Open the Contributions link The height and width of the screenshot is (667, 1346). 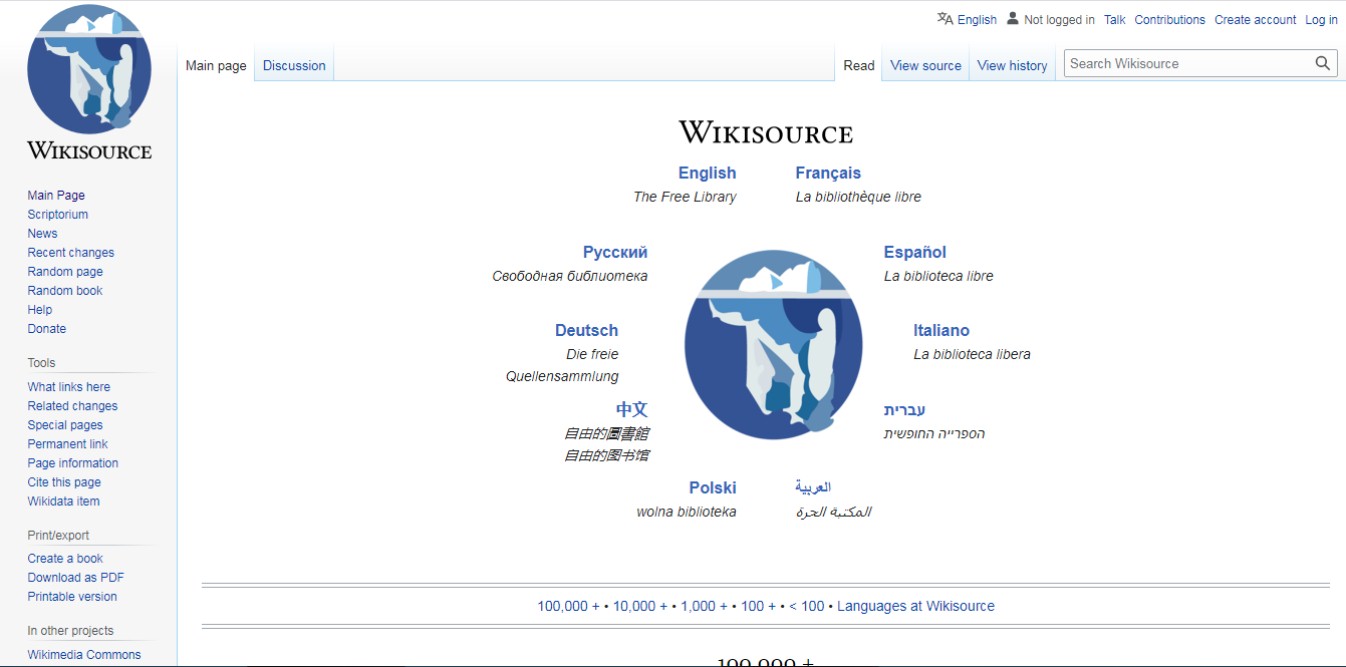pos(1170,20)
